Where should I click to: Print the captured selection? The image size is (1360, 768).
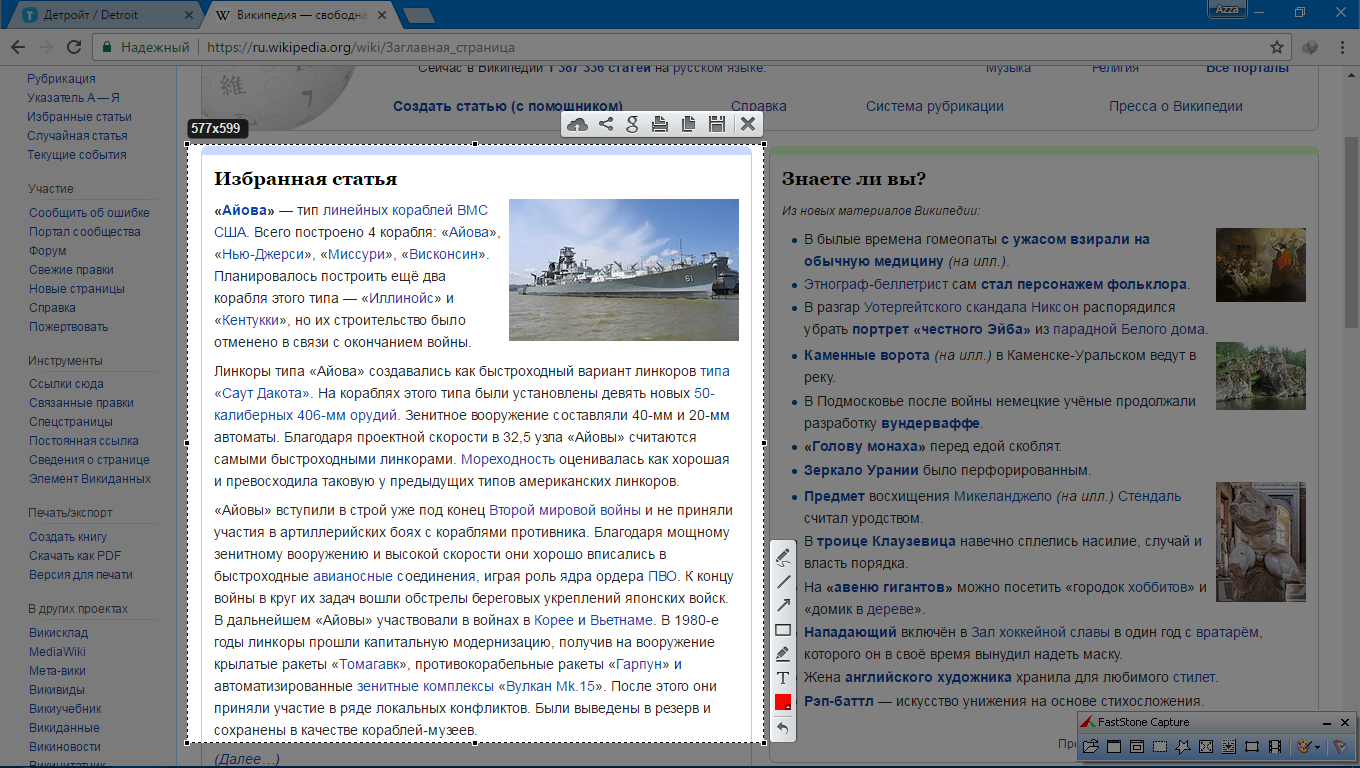tap(660, 124)
